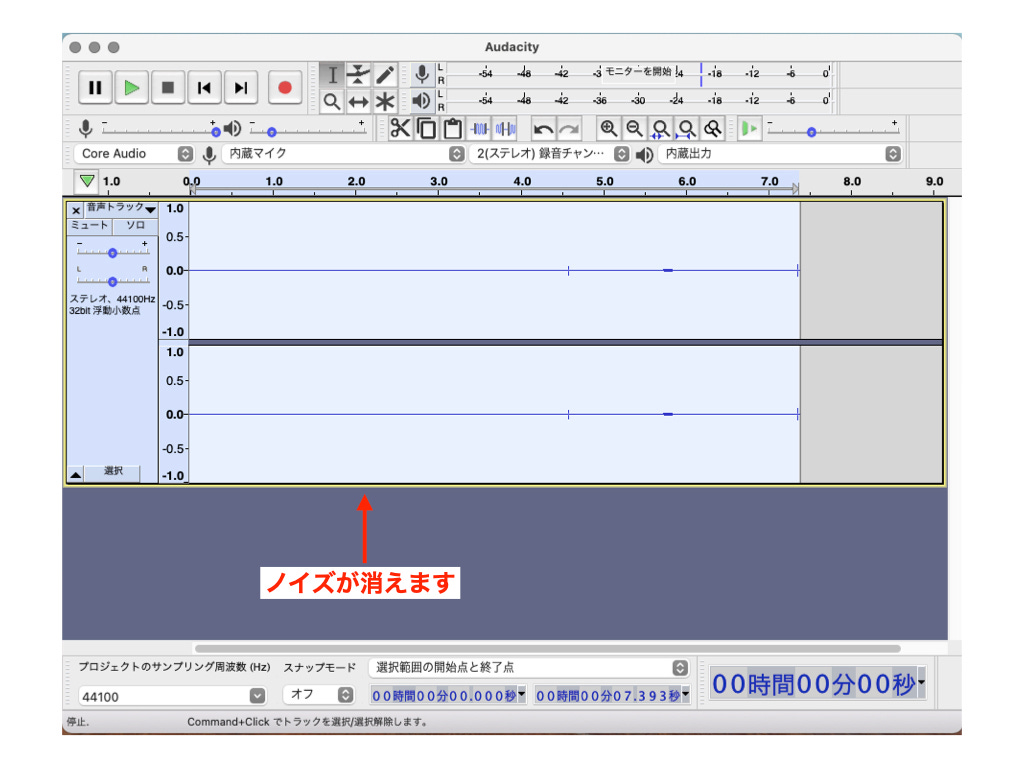
Task: Click the timeline ruler at 4.0
Action: [522, 182]
